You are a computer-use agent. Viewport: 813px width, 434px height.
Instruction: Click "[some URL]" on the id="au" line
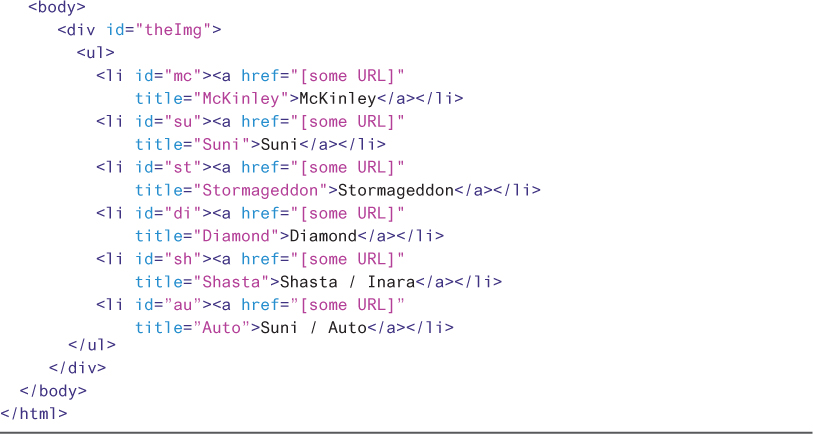point(347,304)
